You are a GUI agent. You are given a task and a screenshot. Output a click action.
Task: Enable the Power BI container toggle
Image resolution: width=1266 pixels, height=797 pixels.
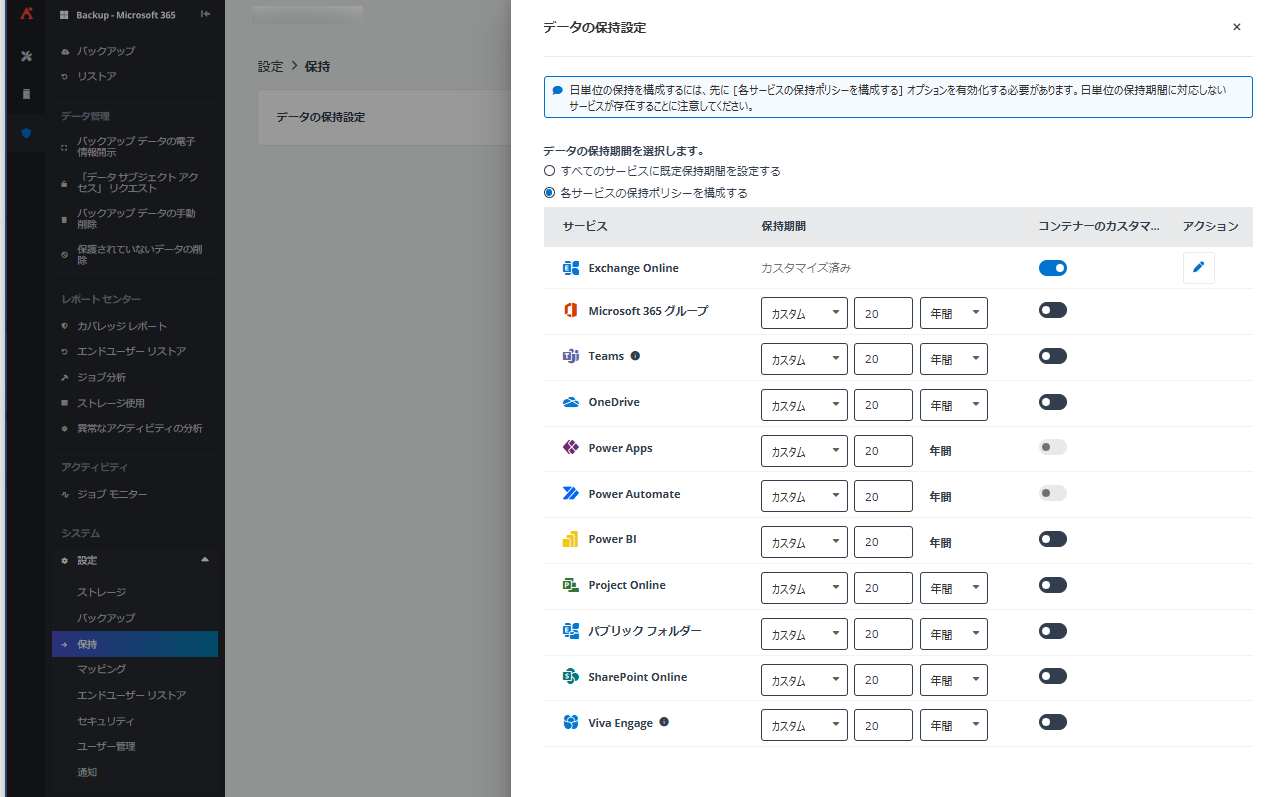(1053, 539)
